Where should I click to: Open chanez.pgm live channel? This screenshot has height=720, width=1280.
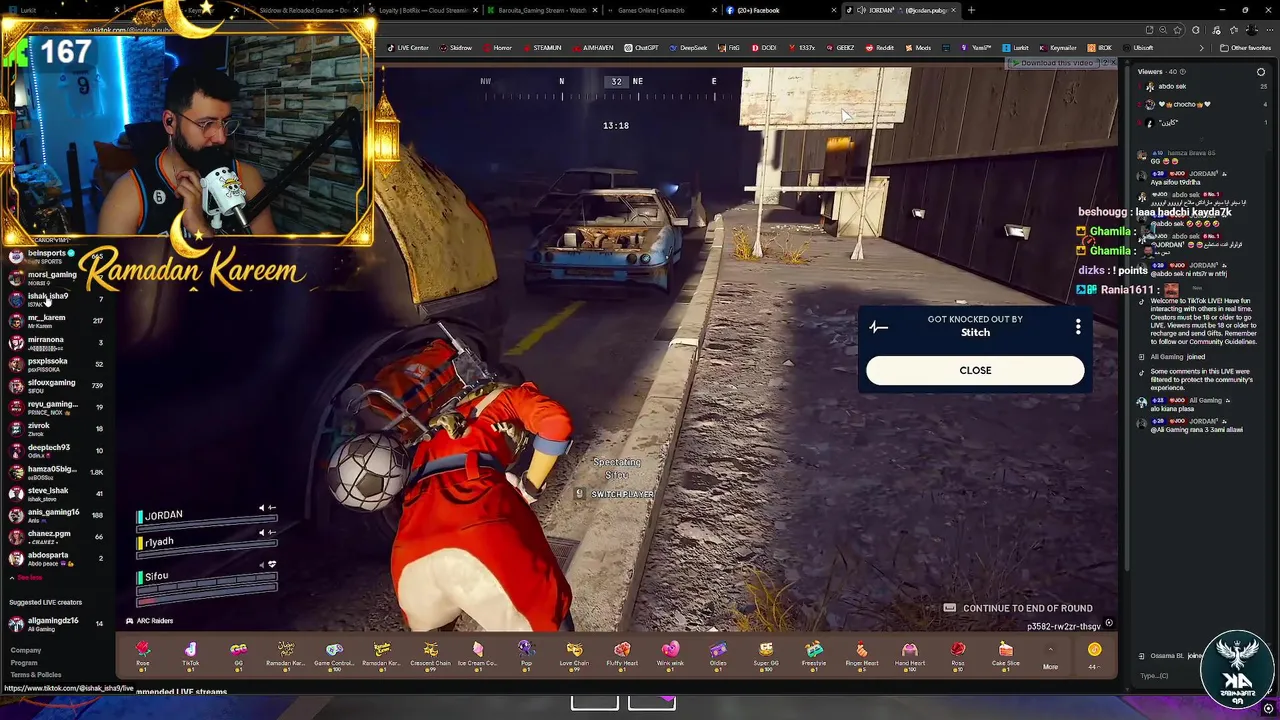pyautogui.click(x=55, y=536)
